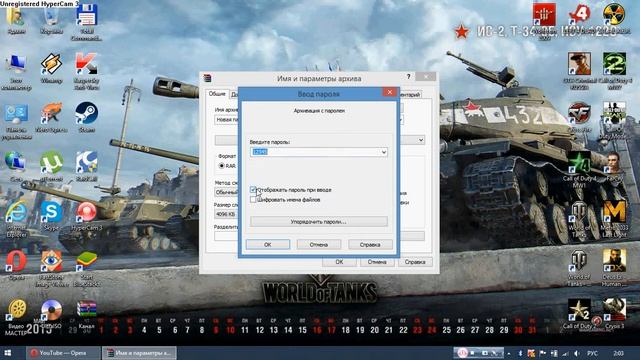This screenshot has height=360, width=640.
Task: Launch Left 4 Dead desktop shortcut
Action: 579,20
